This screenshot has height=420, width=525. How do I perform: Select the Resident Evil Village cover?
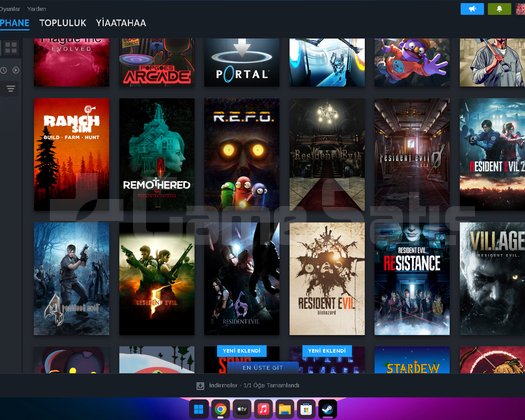pos(492,279)
